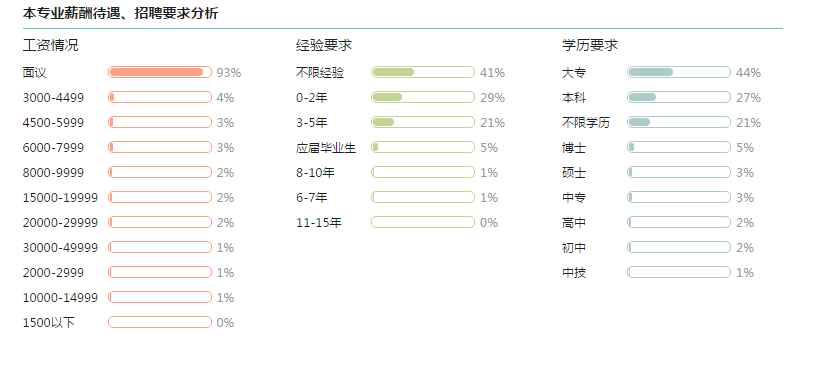Image resolution: width=817 pixels, height=367 pixels.
Task: Select the 博士 education bar
Action: pyautogui.click(x=679, y=148)
